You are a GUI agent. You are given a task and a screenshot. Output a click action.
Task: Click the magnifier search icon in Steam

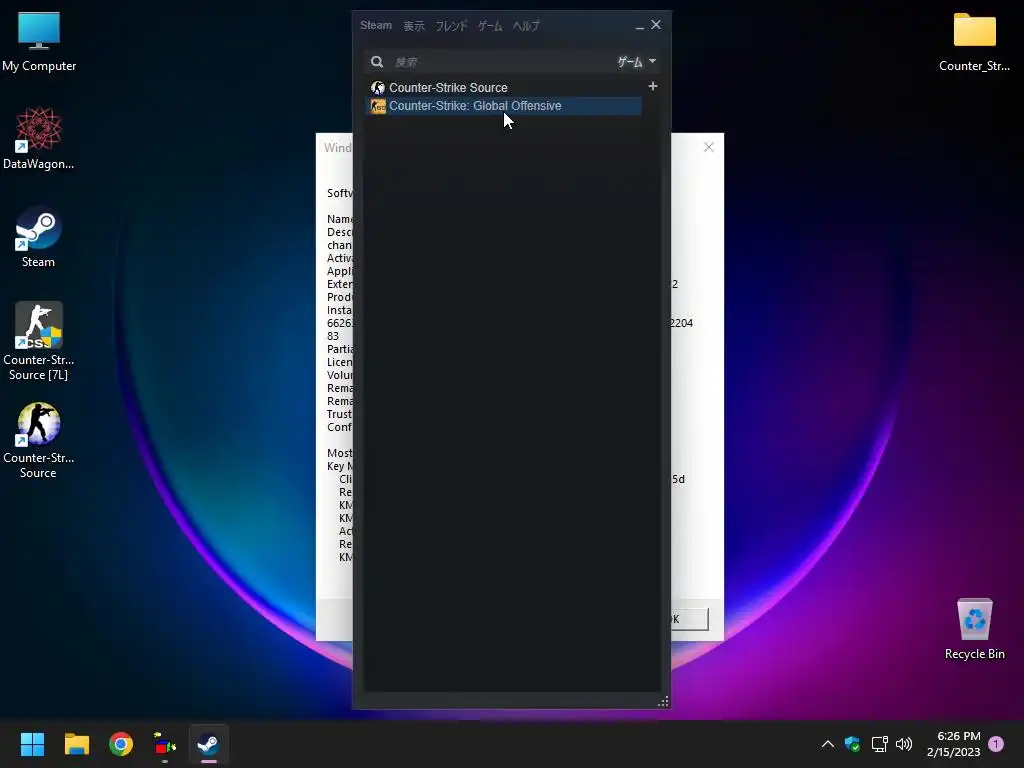tap(377, 62)
